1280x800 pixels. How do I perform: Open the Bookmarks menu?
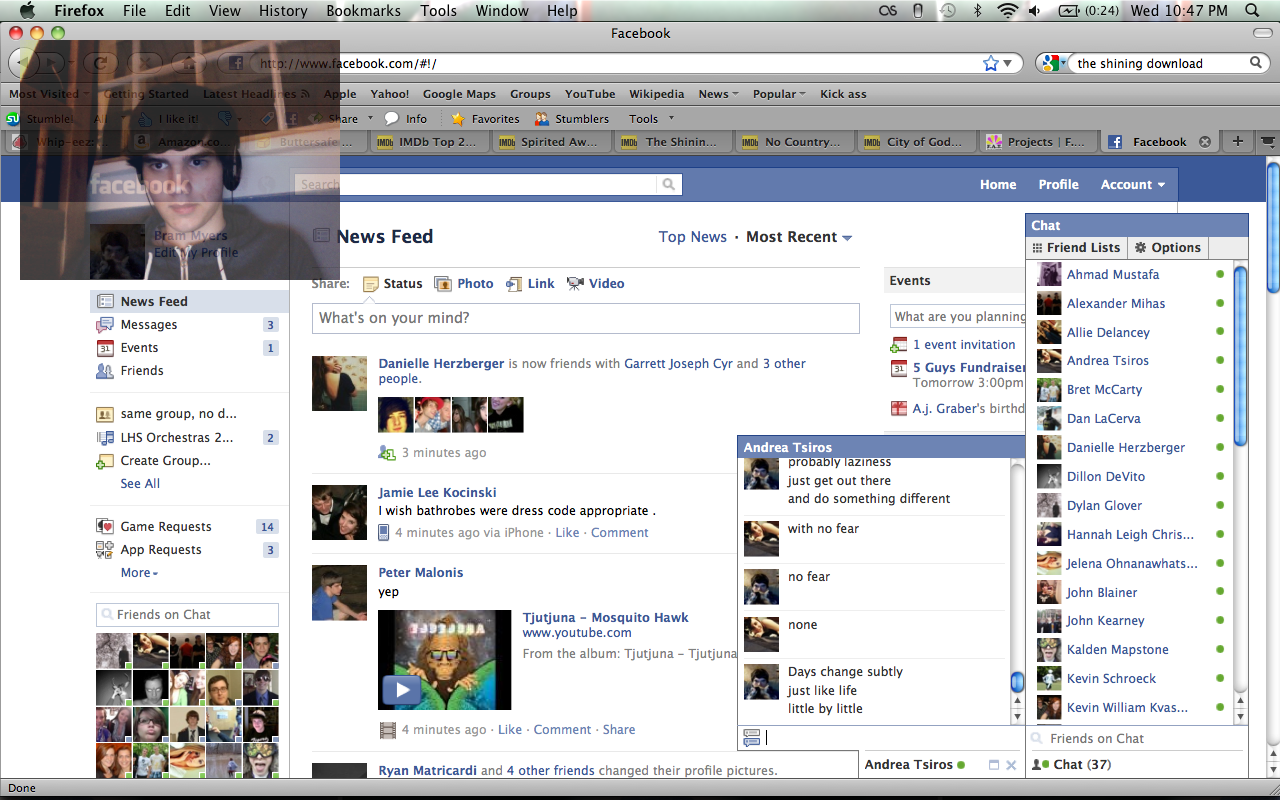click(x=363, y=11)
